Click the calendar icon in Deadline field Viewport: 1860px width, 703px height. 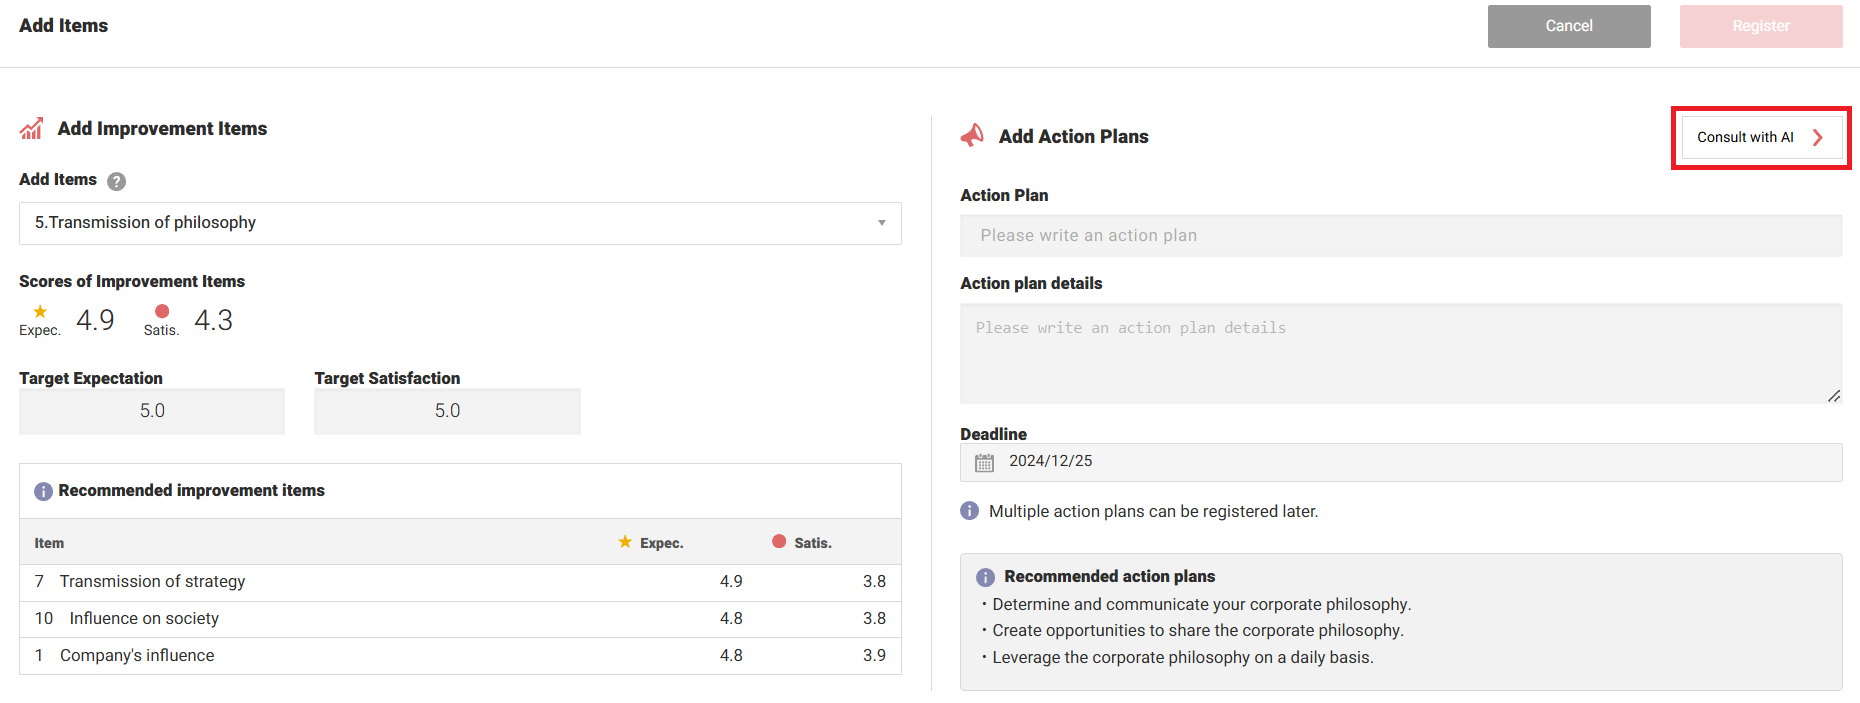[x=985, y=462]
